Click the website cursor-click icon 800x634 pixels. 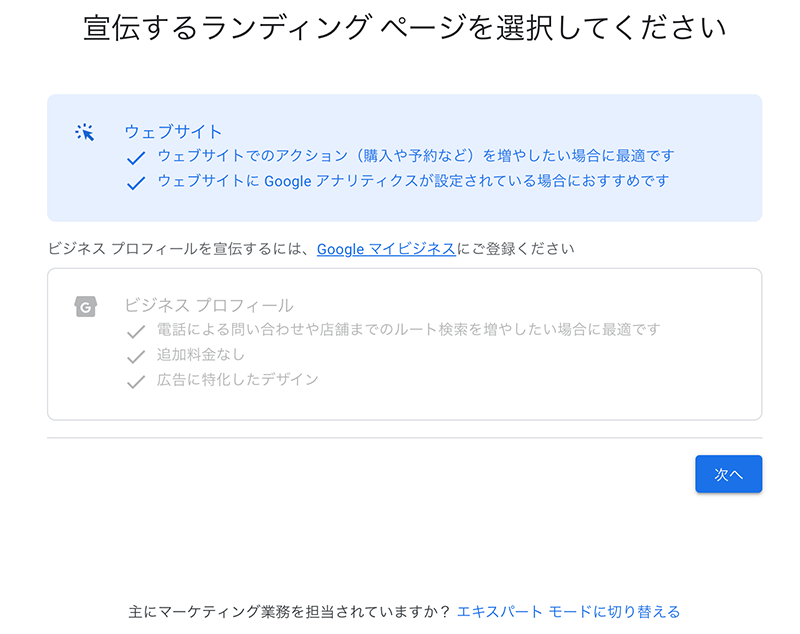85,132
